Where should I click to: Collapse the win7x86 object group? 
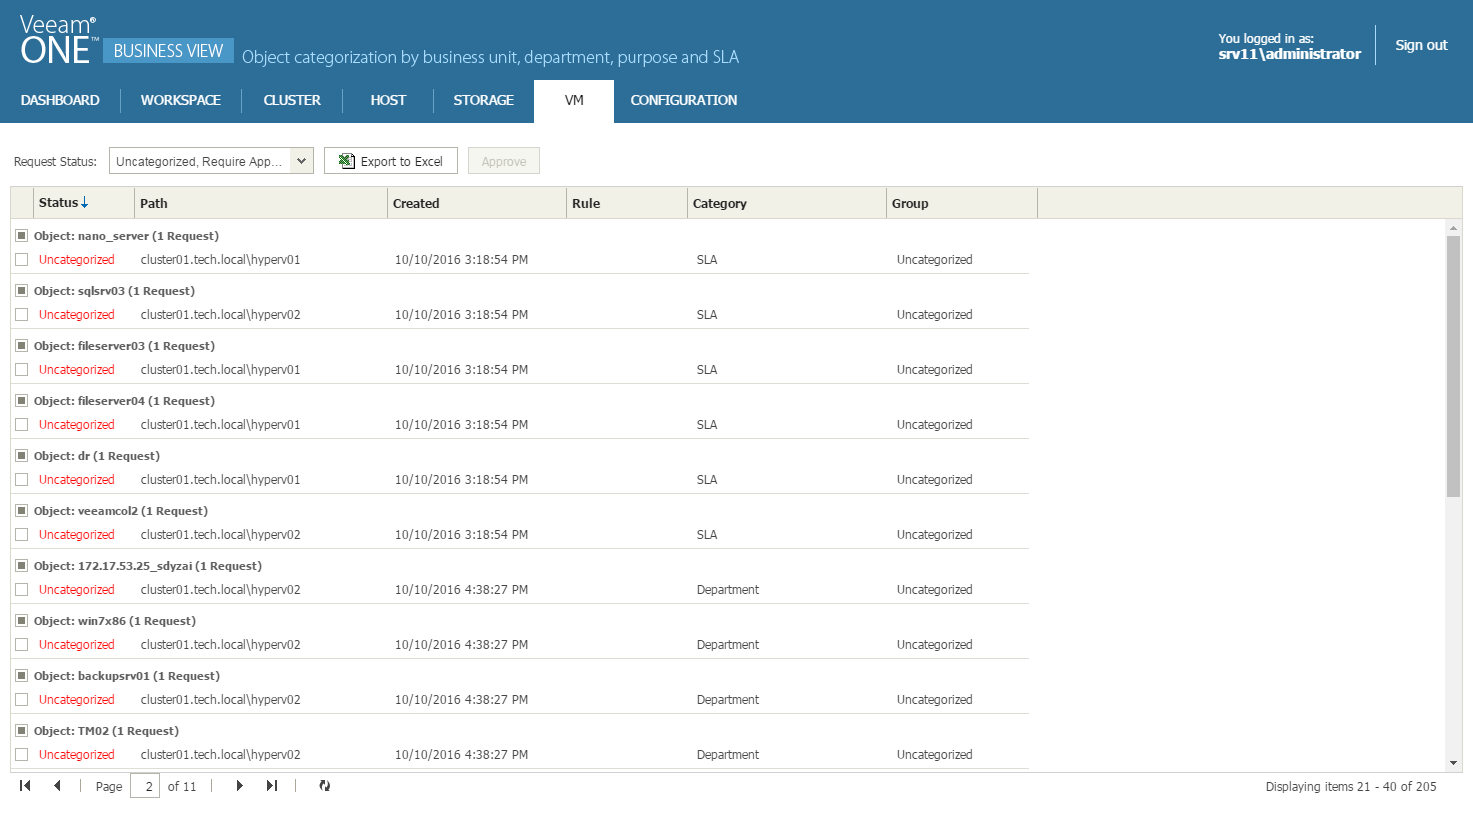pos(22,621)
